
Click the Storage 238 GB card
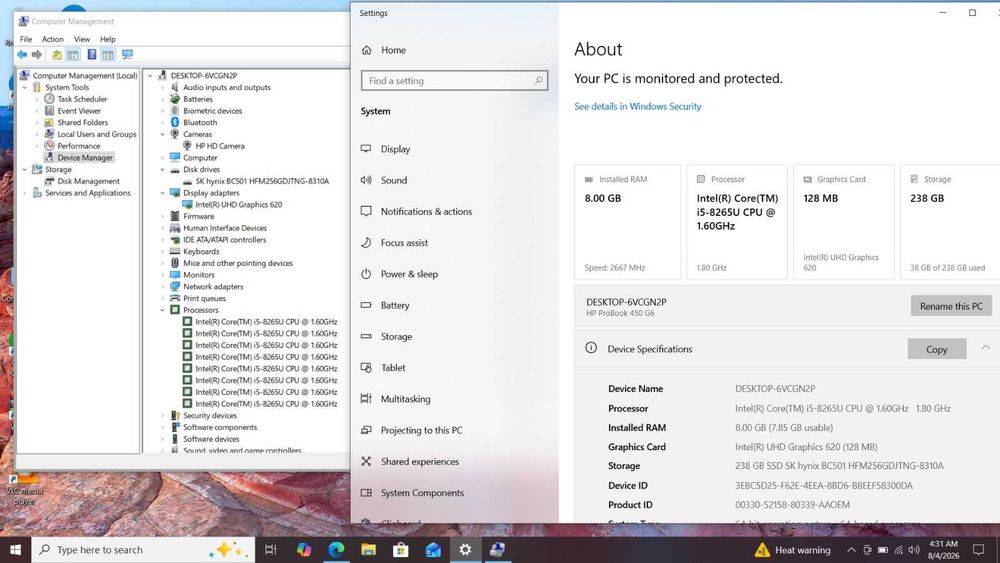[x=950, y=222]
